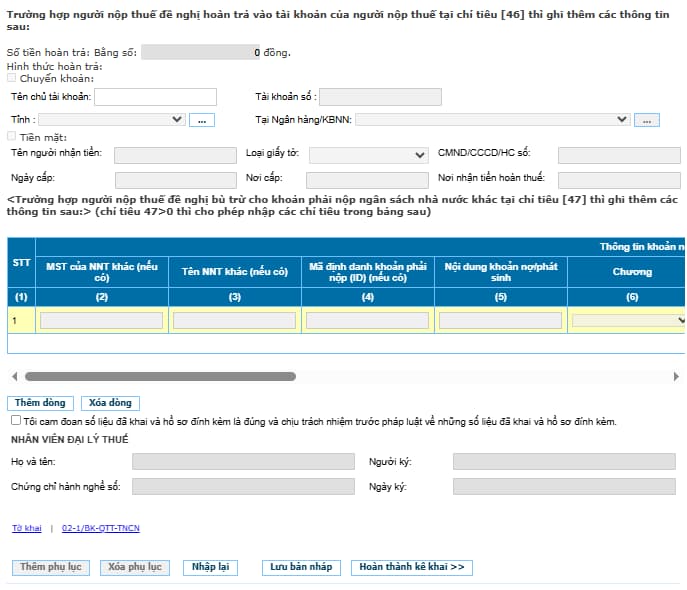
Task: Switch to the Tờ khai tab link
Action: pyautogui.click(x=27, y=528)
